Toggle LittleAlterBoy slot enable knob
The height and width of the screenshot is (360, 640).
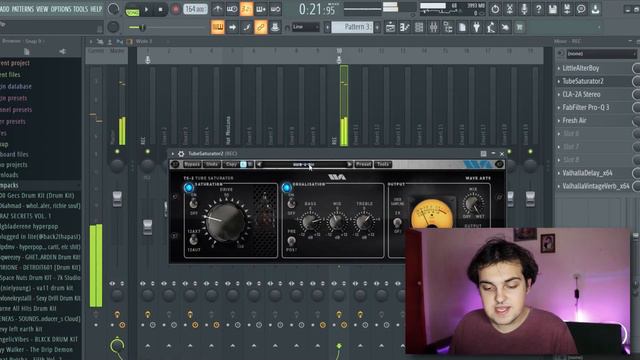(636, 68)
